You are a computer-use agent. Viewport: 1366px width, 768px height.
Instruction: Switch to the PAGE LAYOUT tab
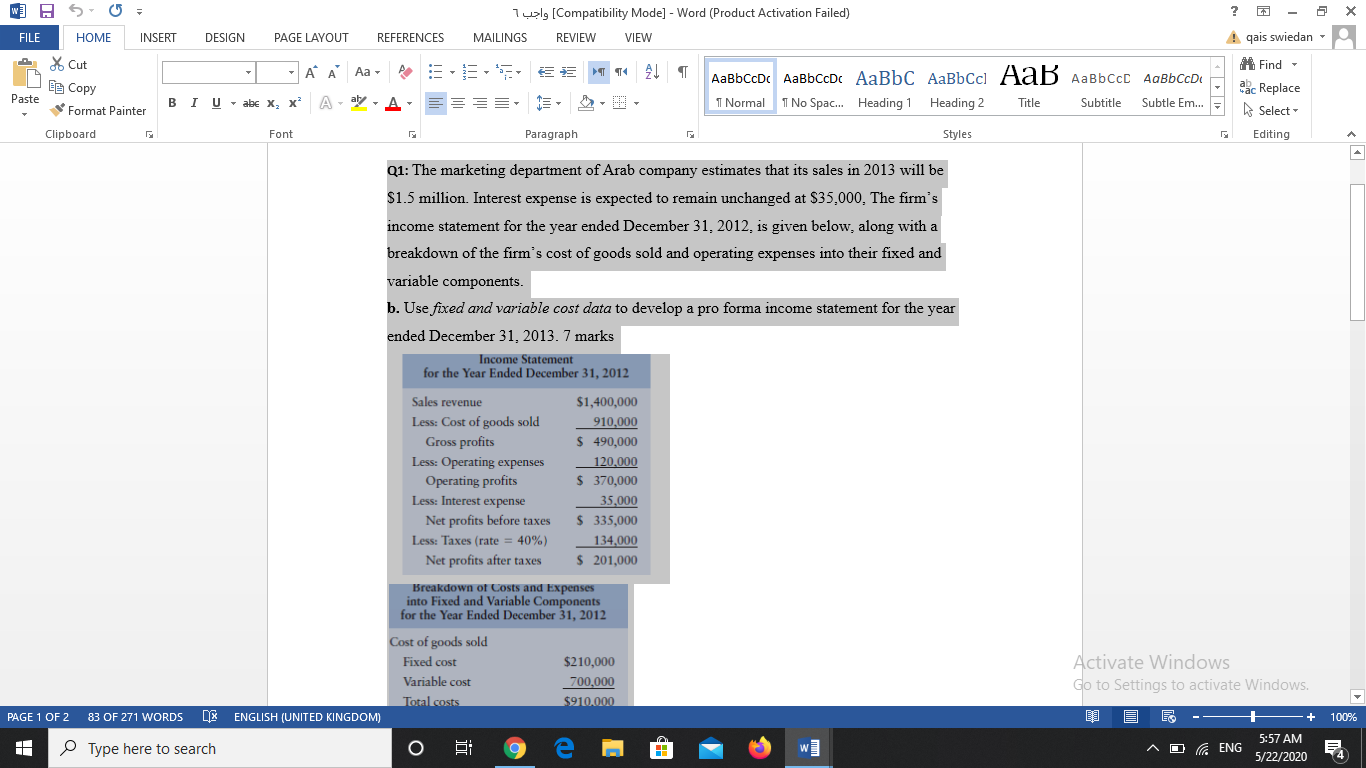(x=311, y=37)
